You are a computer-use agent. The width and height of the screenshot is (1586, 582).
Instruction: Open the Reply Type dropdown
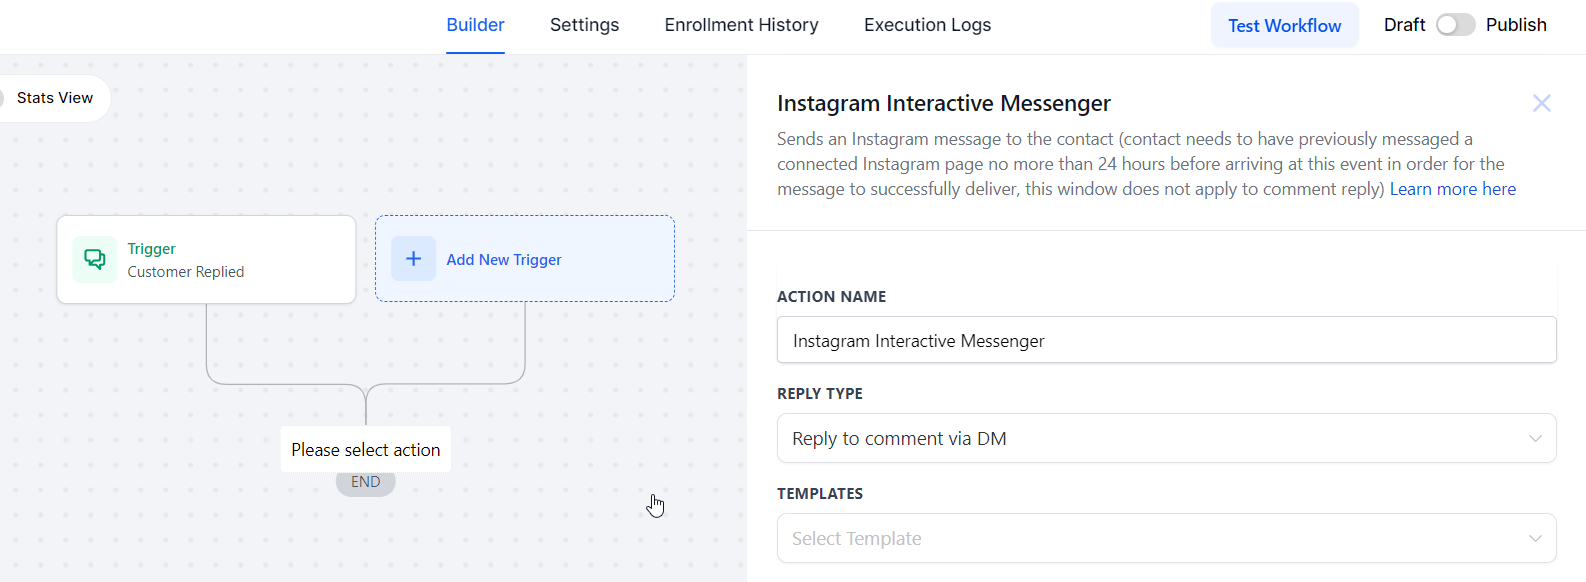[1166, 438]
